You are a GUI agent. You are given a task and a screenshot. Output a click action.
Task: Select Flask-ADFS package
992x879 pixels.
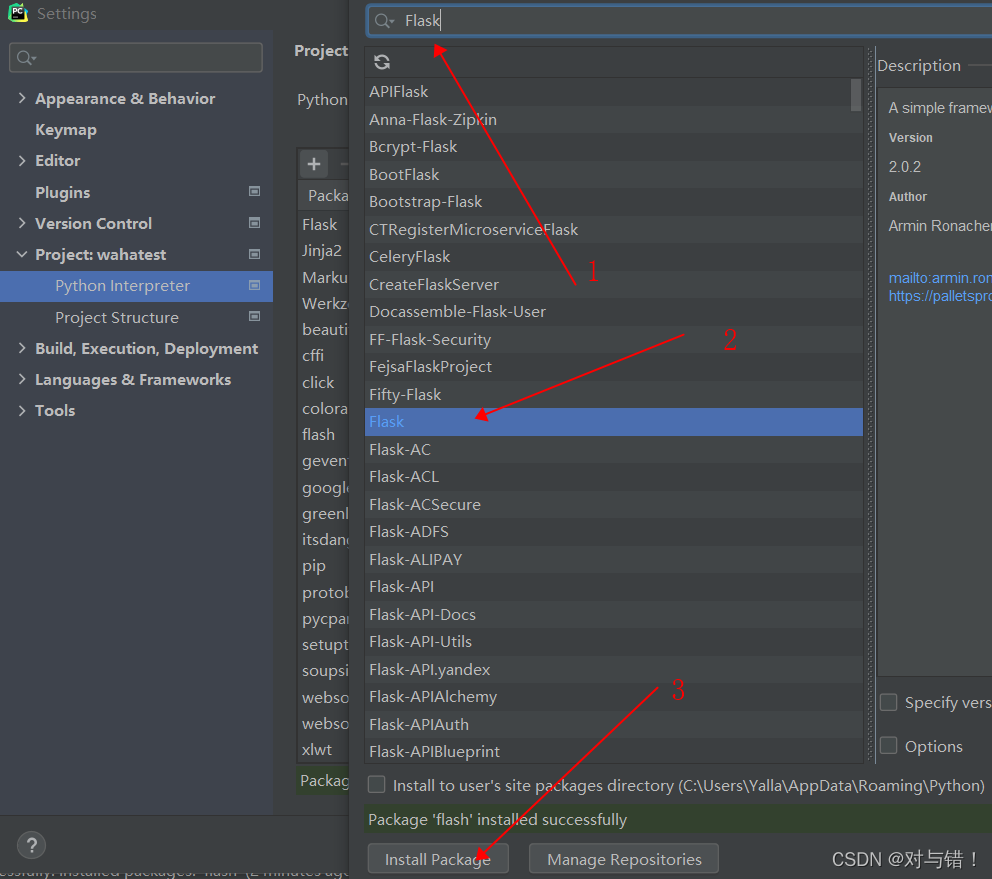click(x=614, y=532)
